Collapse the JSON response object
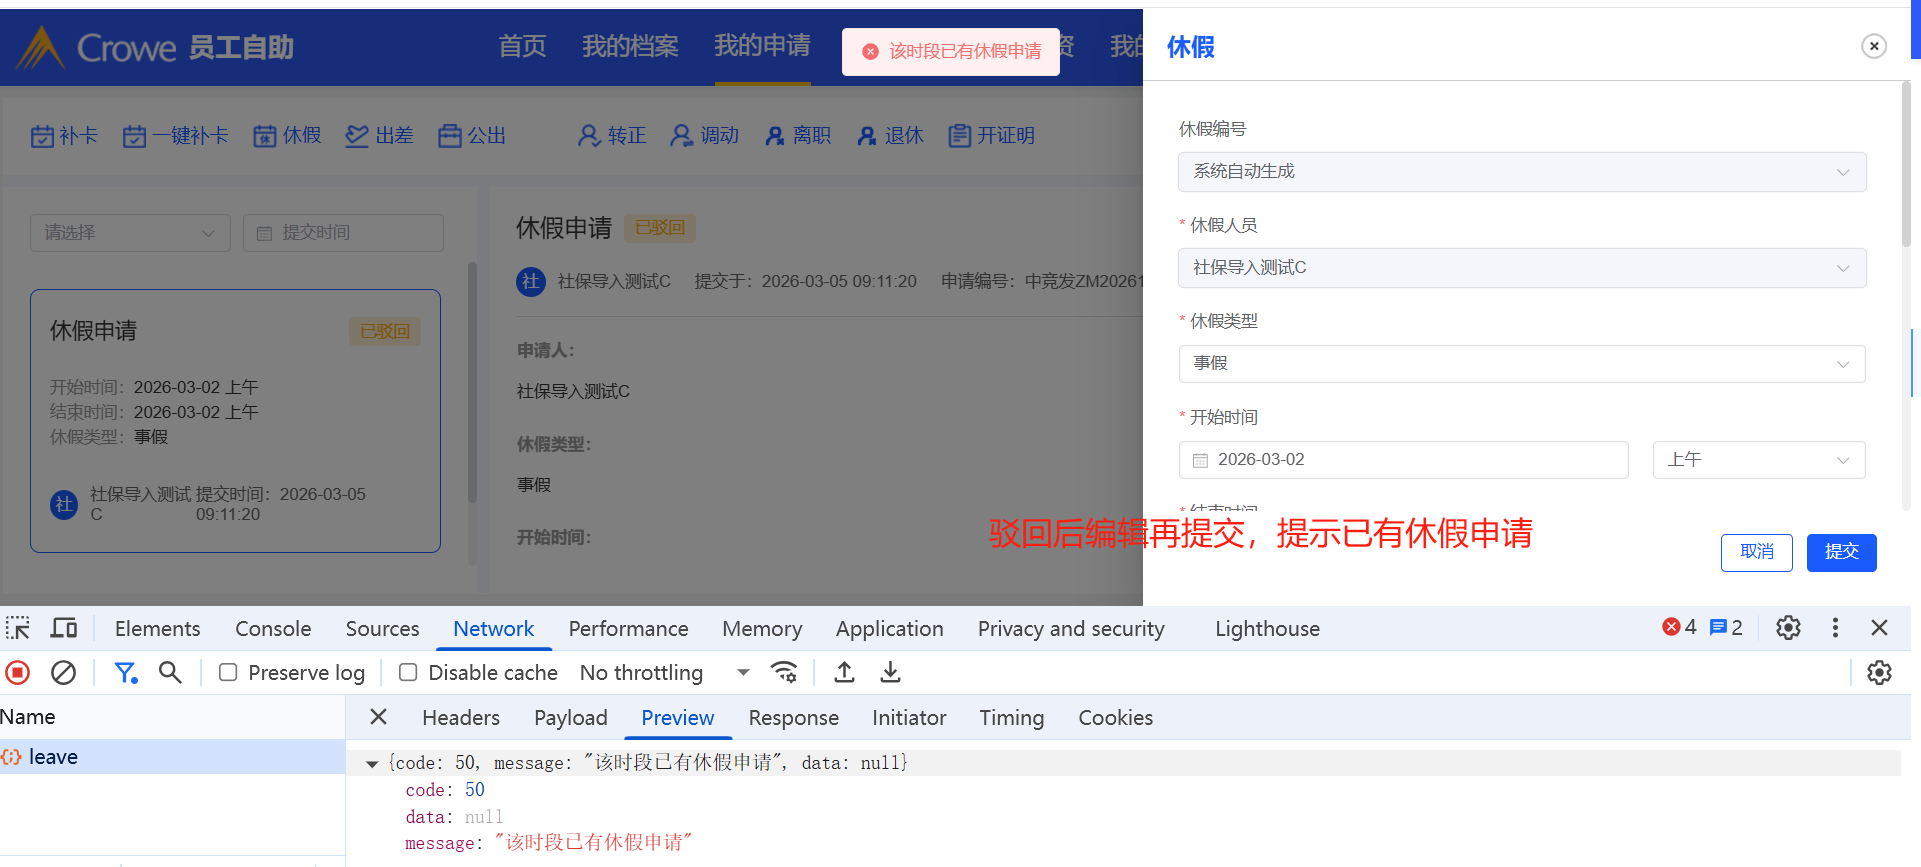This screenshot has height=867, width=1921. (x=372, y=764)
